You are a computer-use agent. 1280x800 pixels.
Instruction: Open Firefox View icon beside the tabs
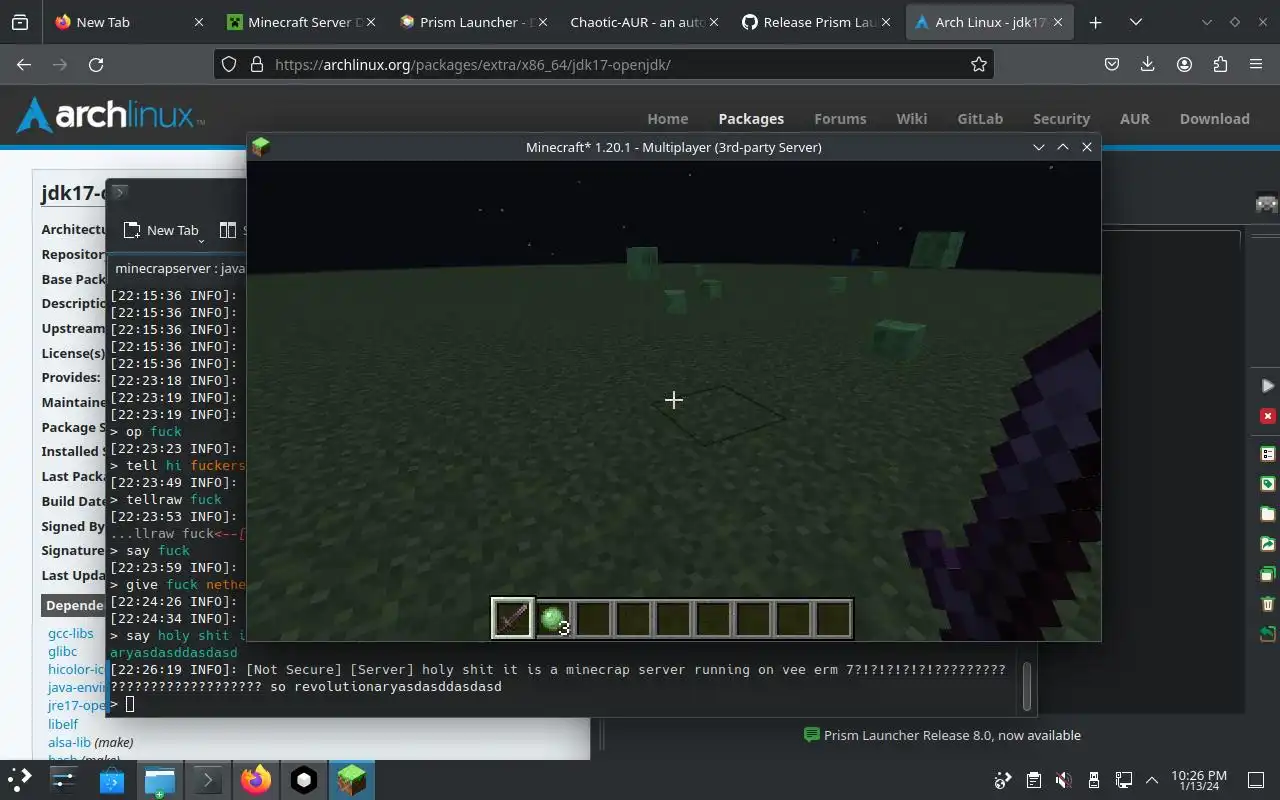click(20, 22)
